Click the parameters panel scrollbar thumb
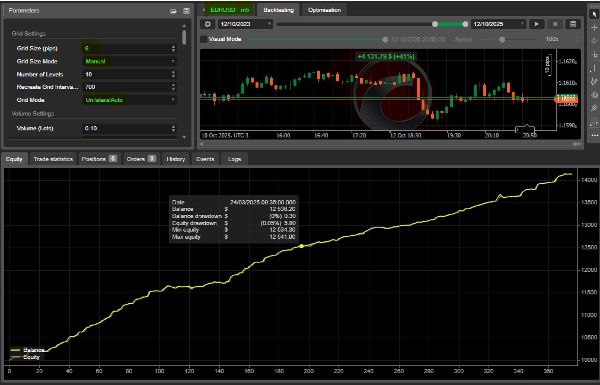The image size is (600, 385). coord(184,37)
